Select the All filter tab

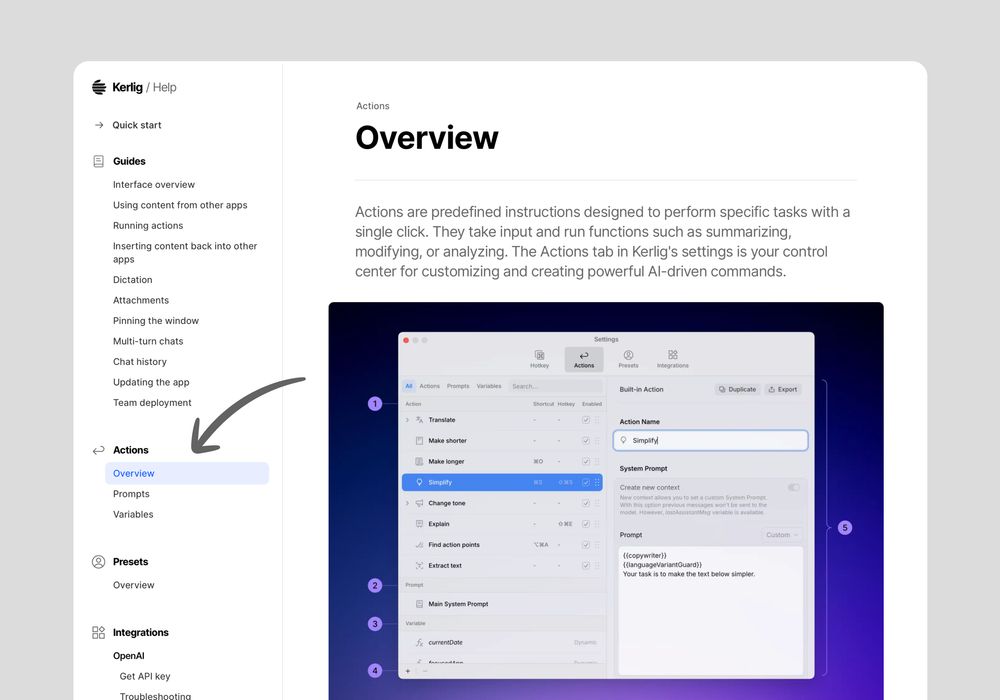click(409, 386)
